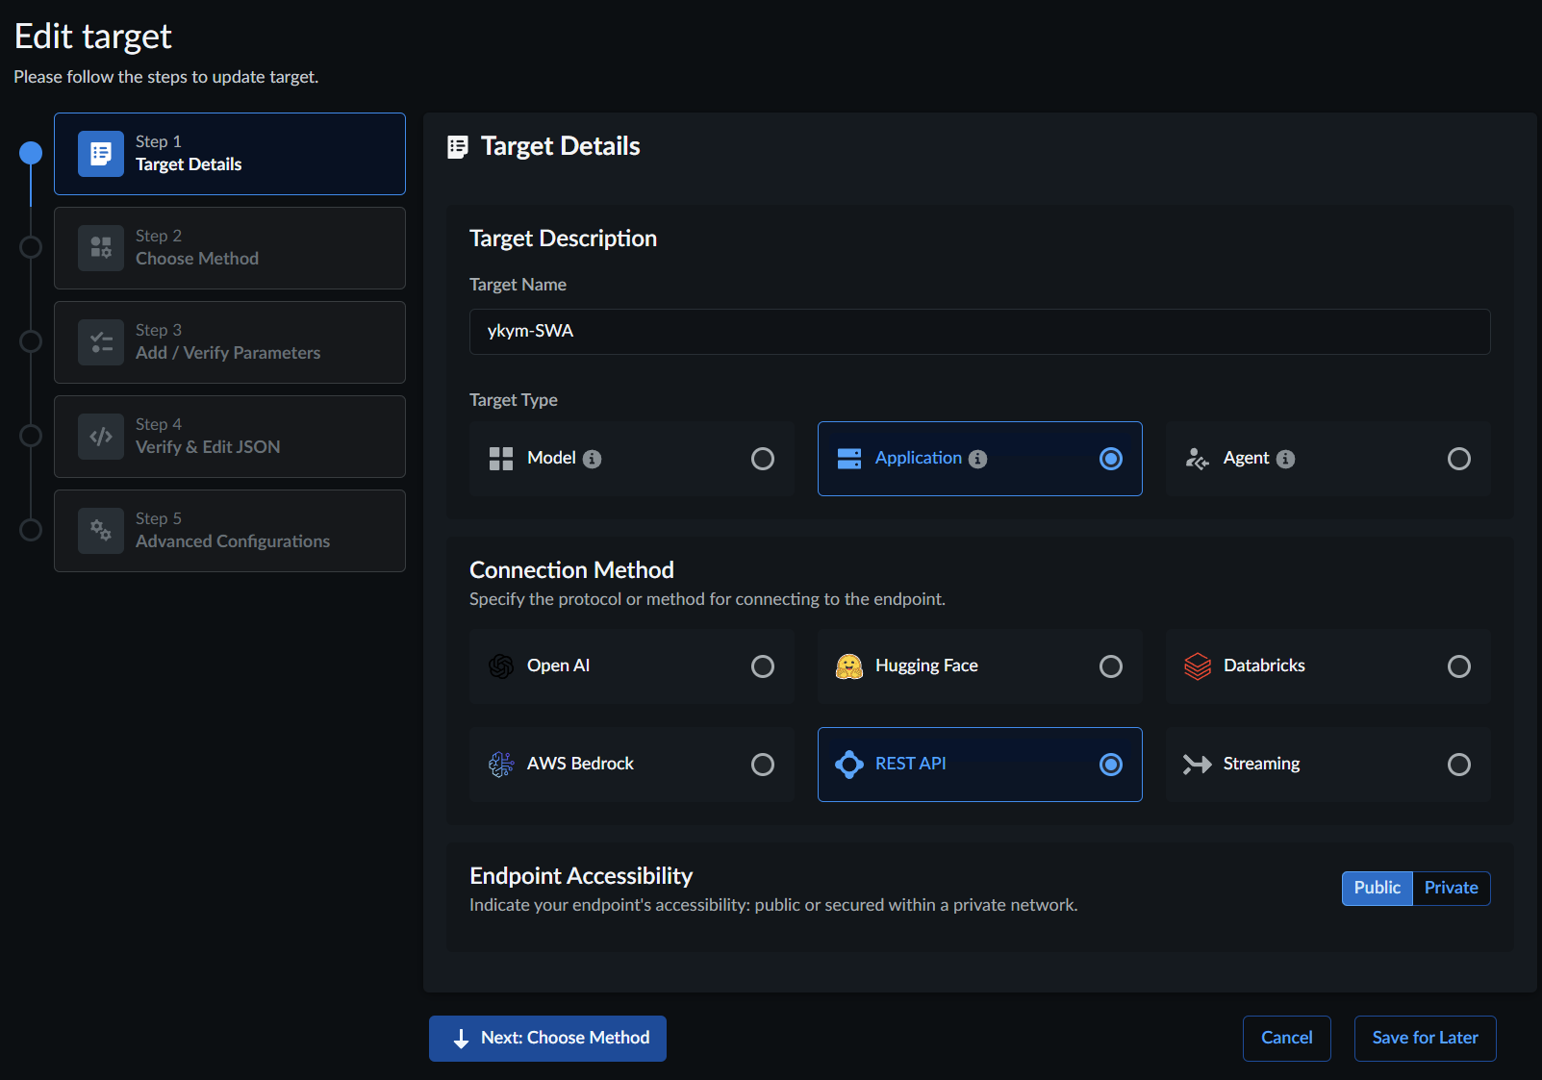Image resolution: width=1542 pixels, height=1080 pixels.
Task: Click the Target Name input field
Action: pyautogui.click(x=979, y=332)
